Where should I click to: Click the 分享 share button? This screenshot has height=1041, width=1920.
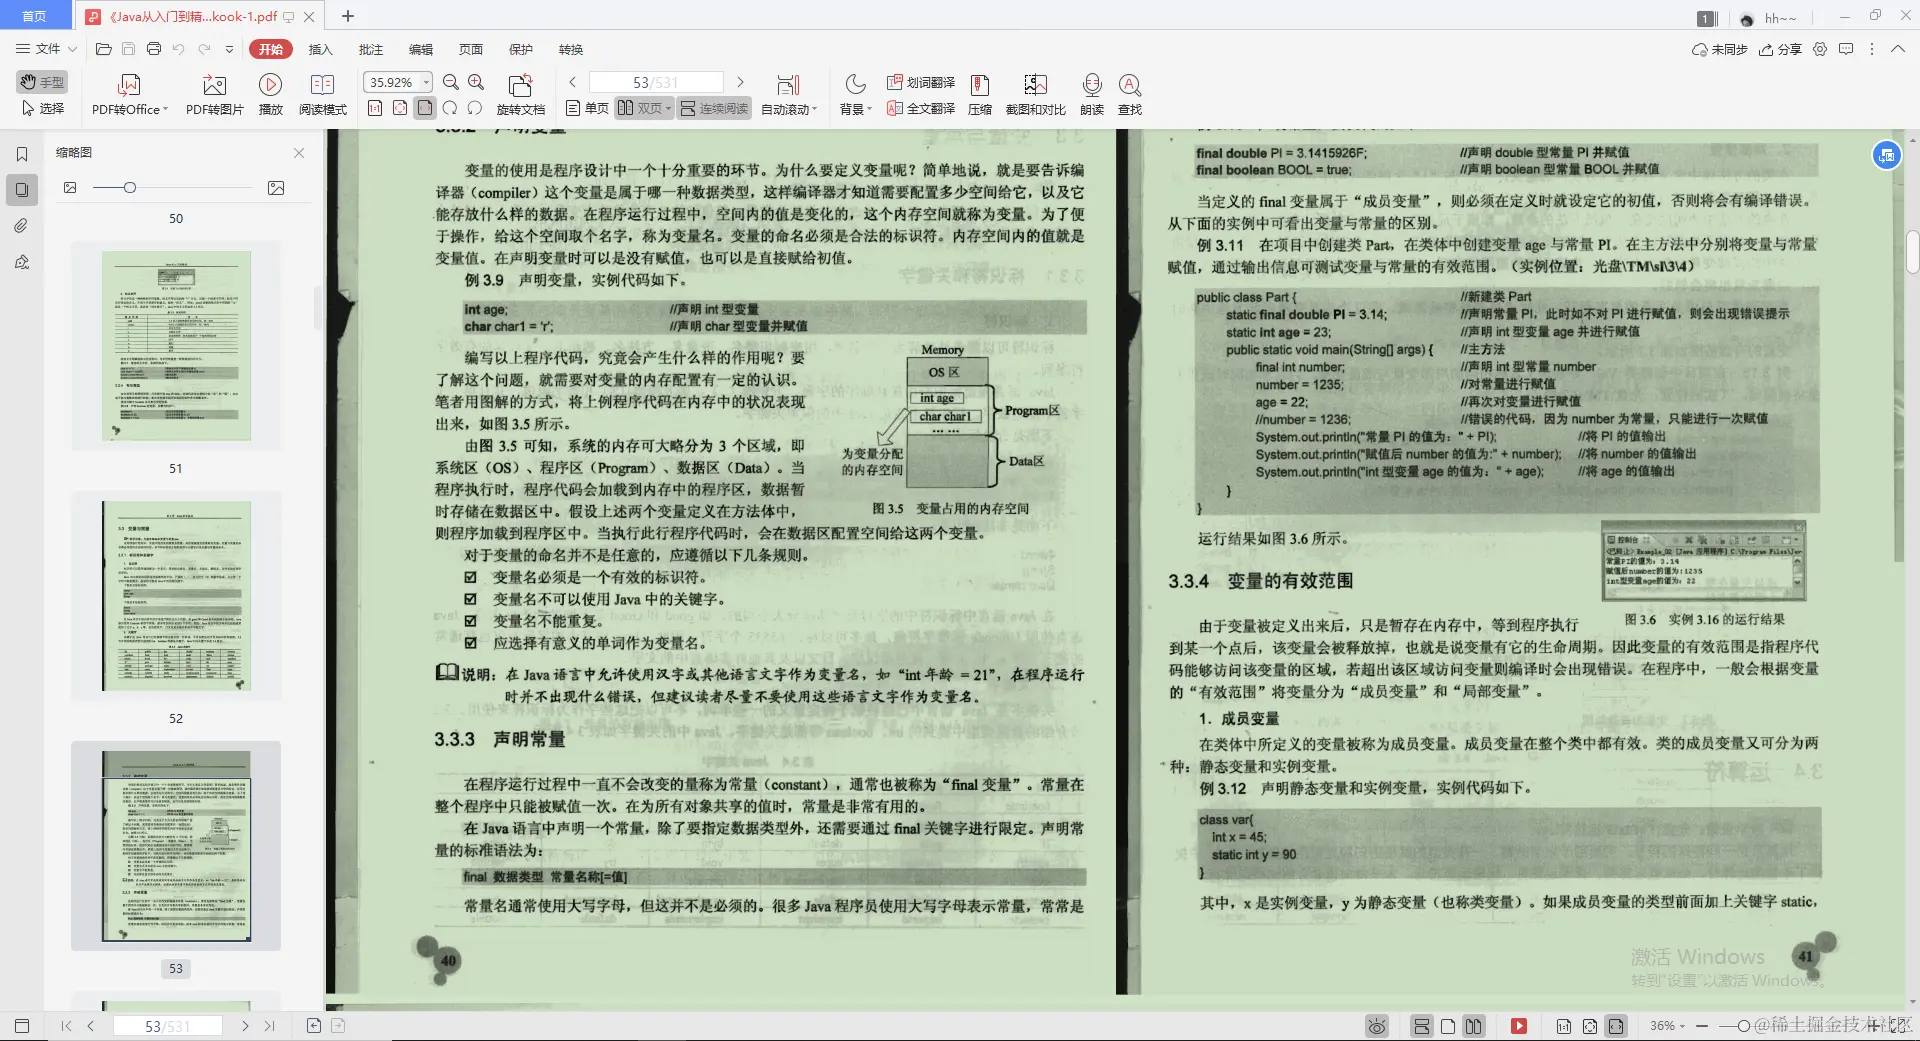[x=1784, y=48]
